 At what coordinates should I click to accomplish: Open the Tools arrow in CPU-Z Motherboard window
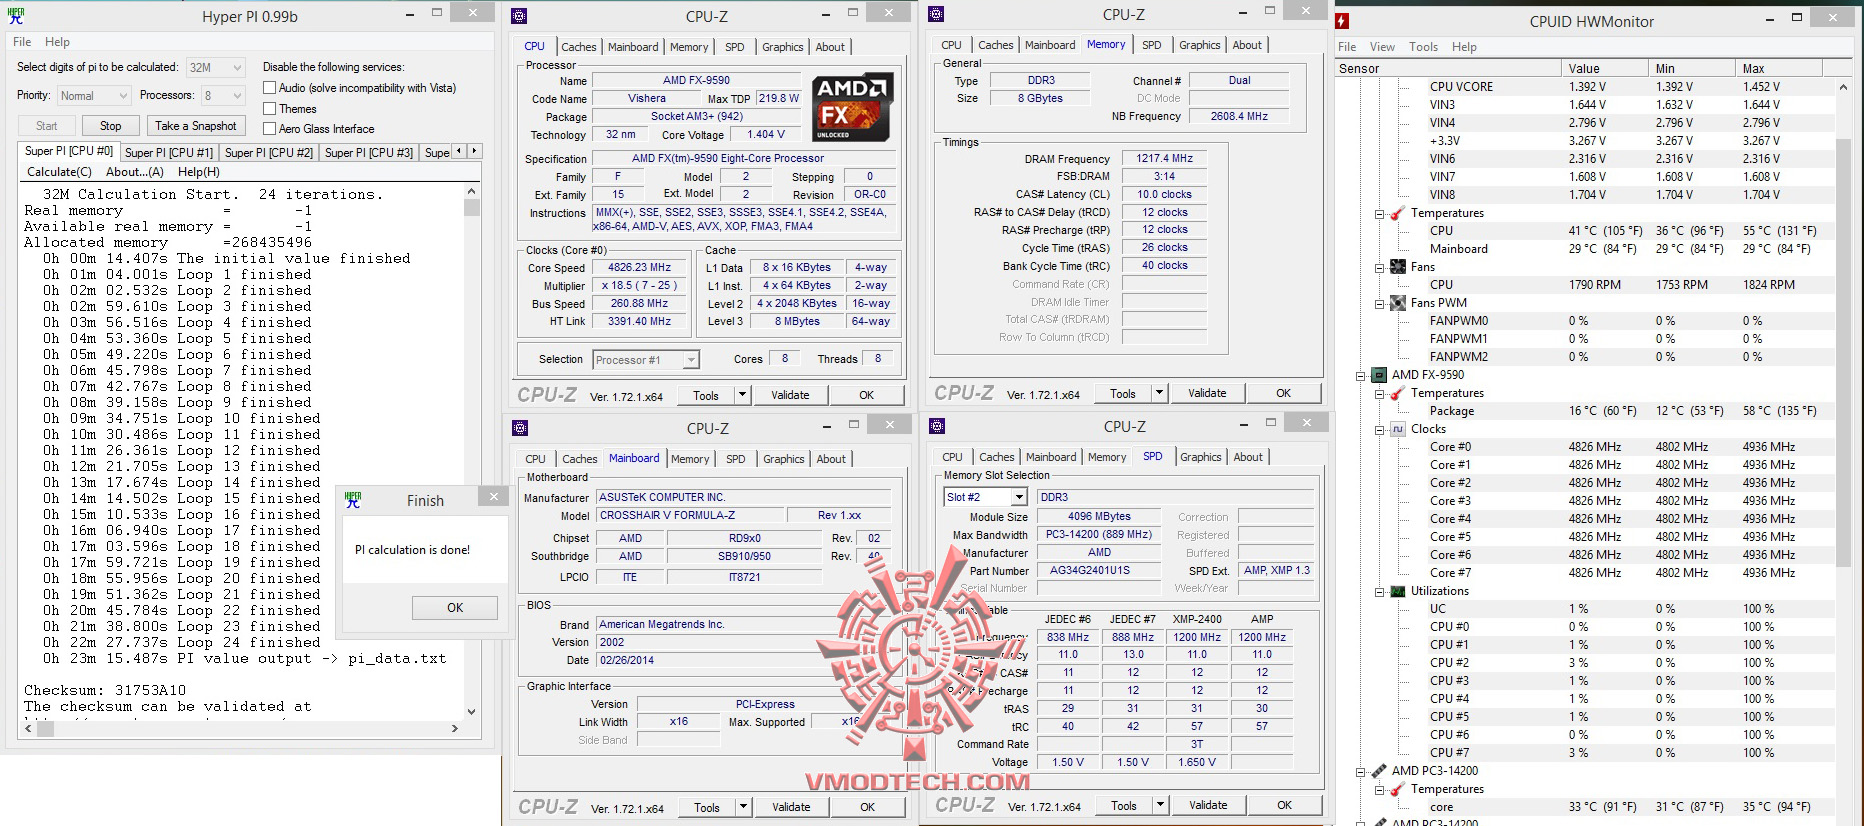(743, 807)
